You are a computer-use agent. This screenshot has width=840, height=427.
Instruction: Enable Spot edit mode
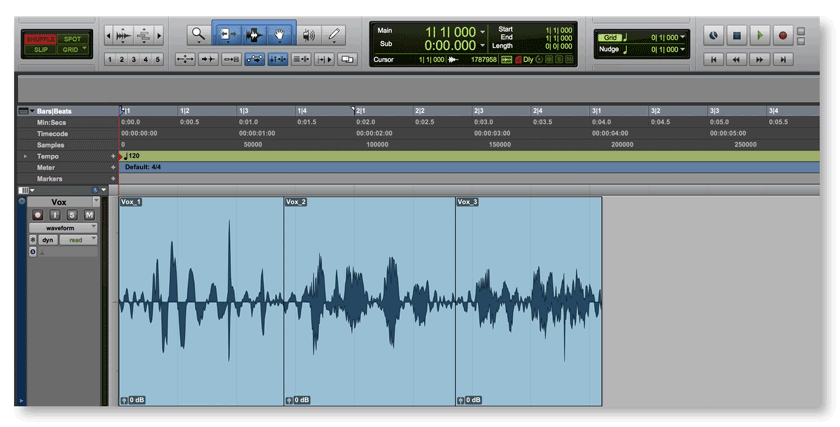[72, 39]
